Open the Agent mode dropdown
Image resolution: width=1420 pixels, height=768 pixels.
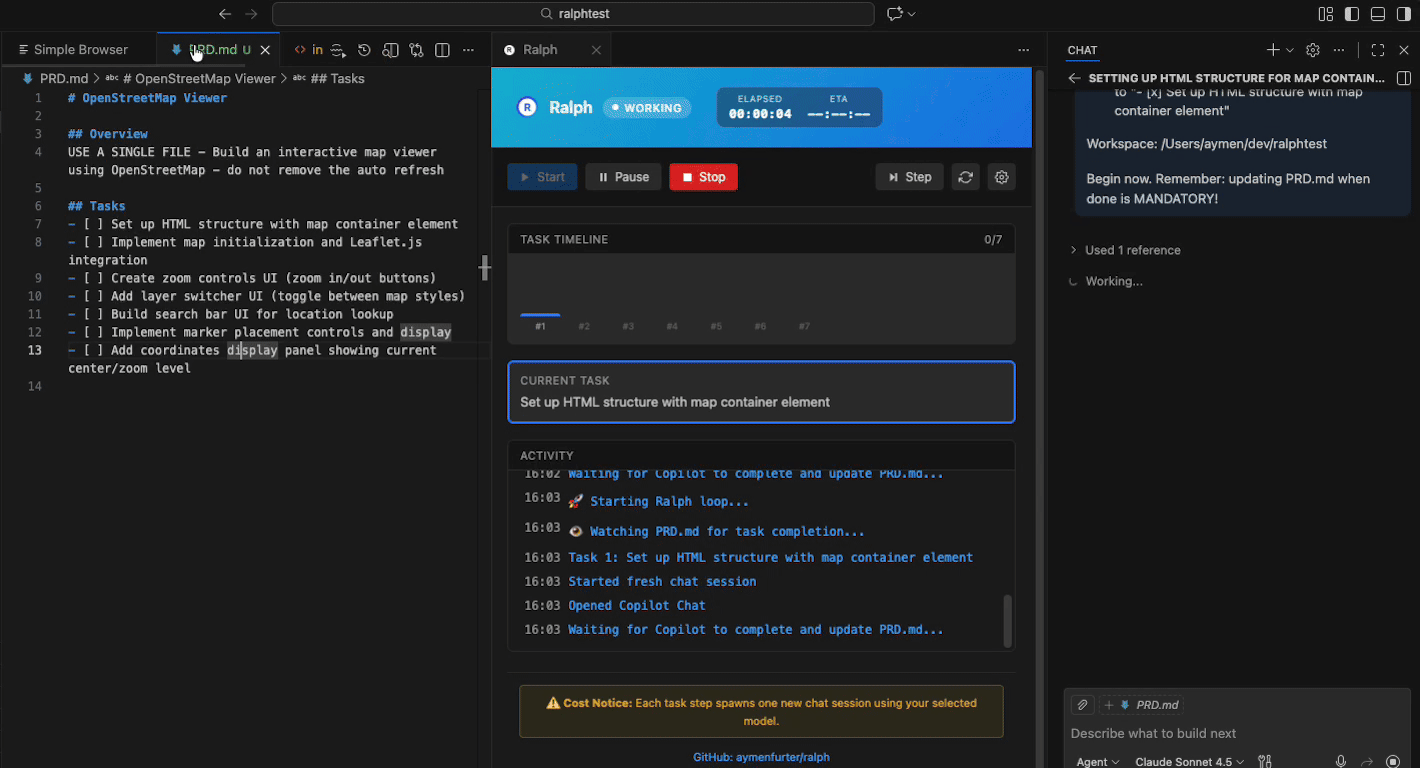click(x=1097, y=762)
